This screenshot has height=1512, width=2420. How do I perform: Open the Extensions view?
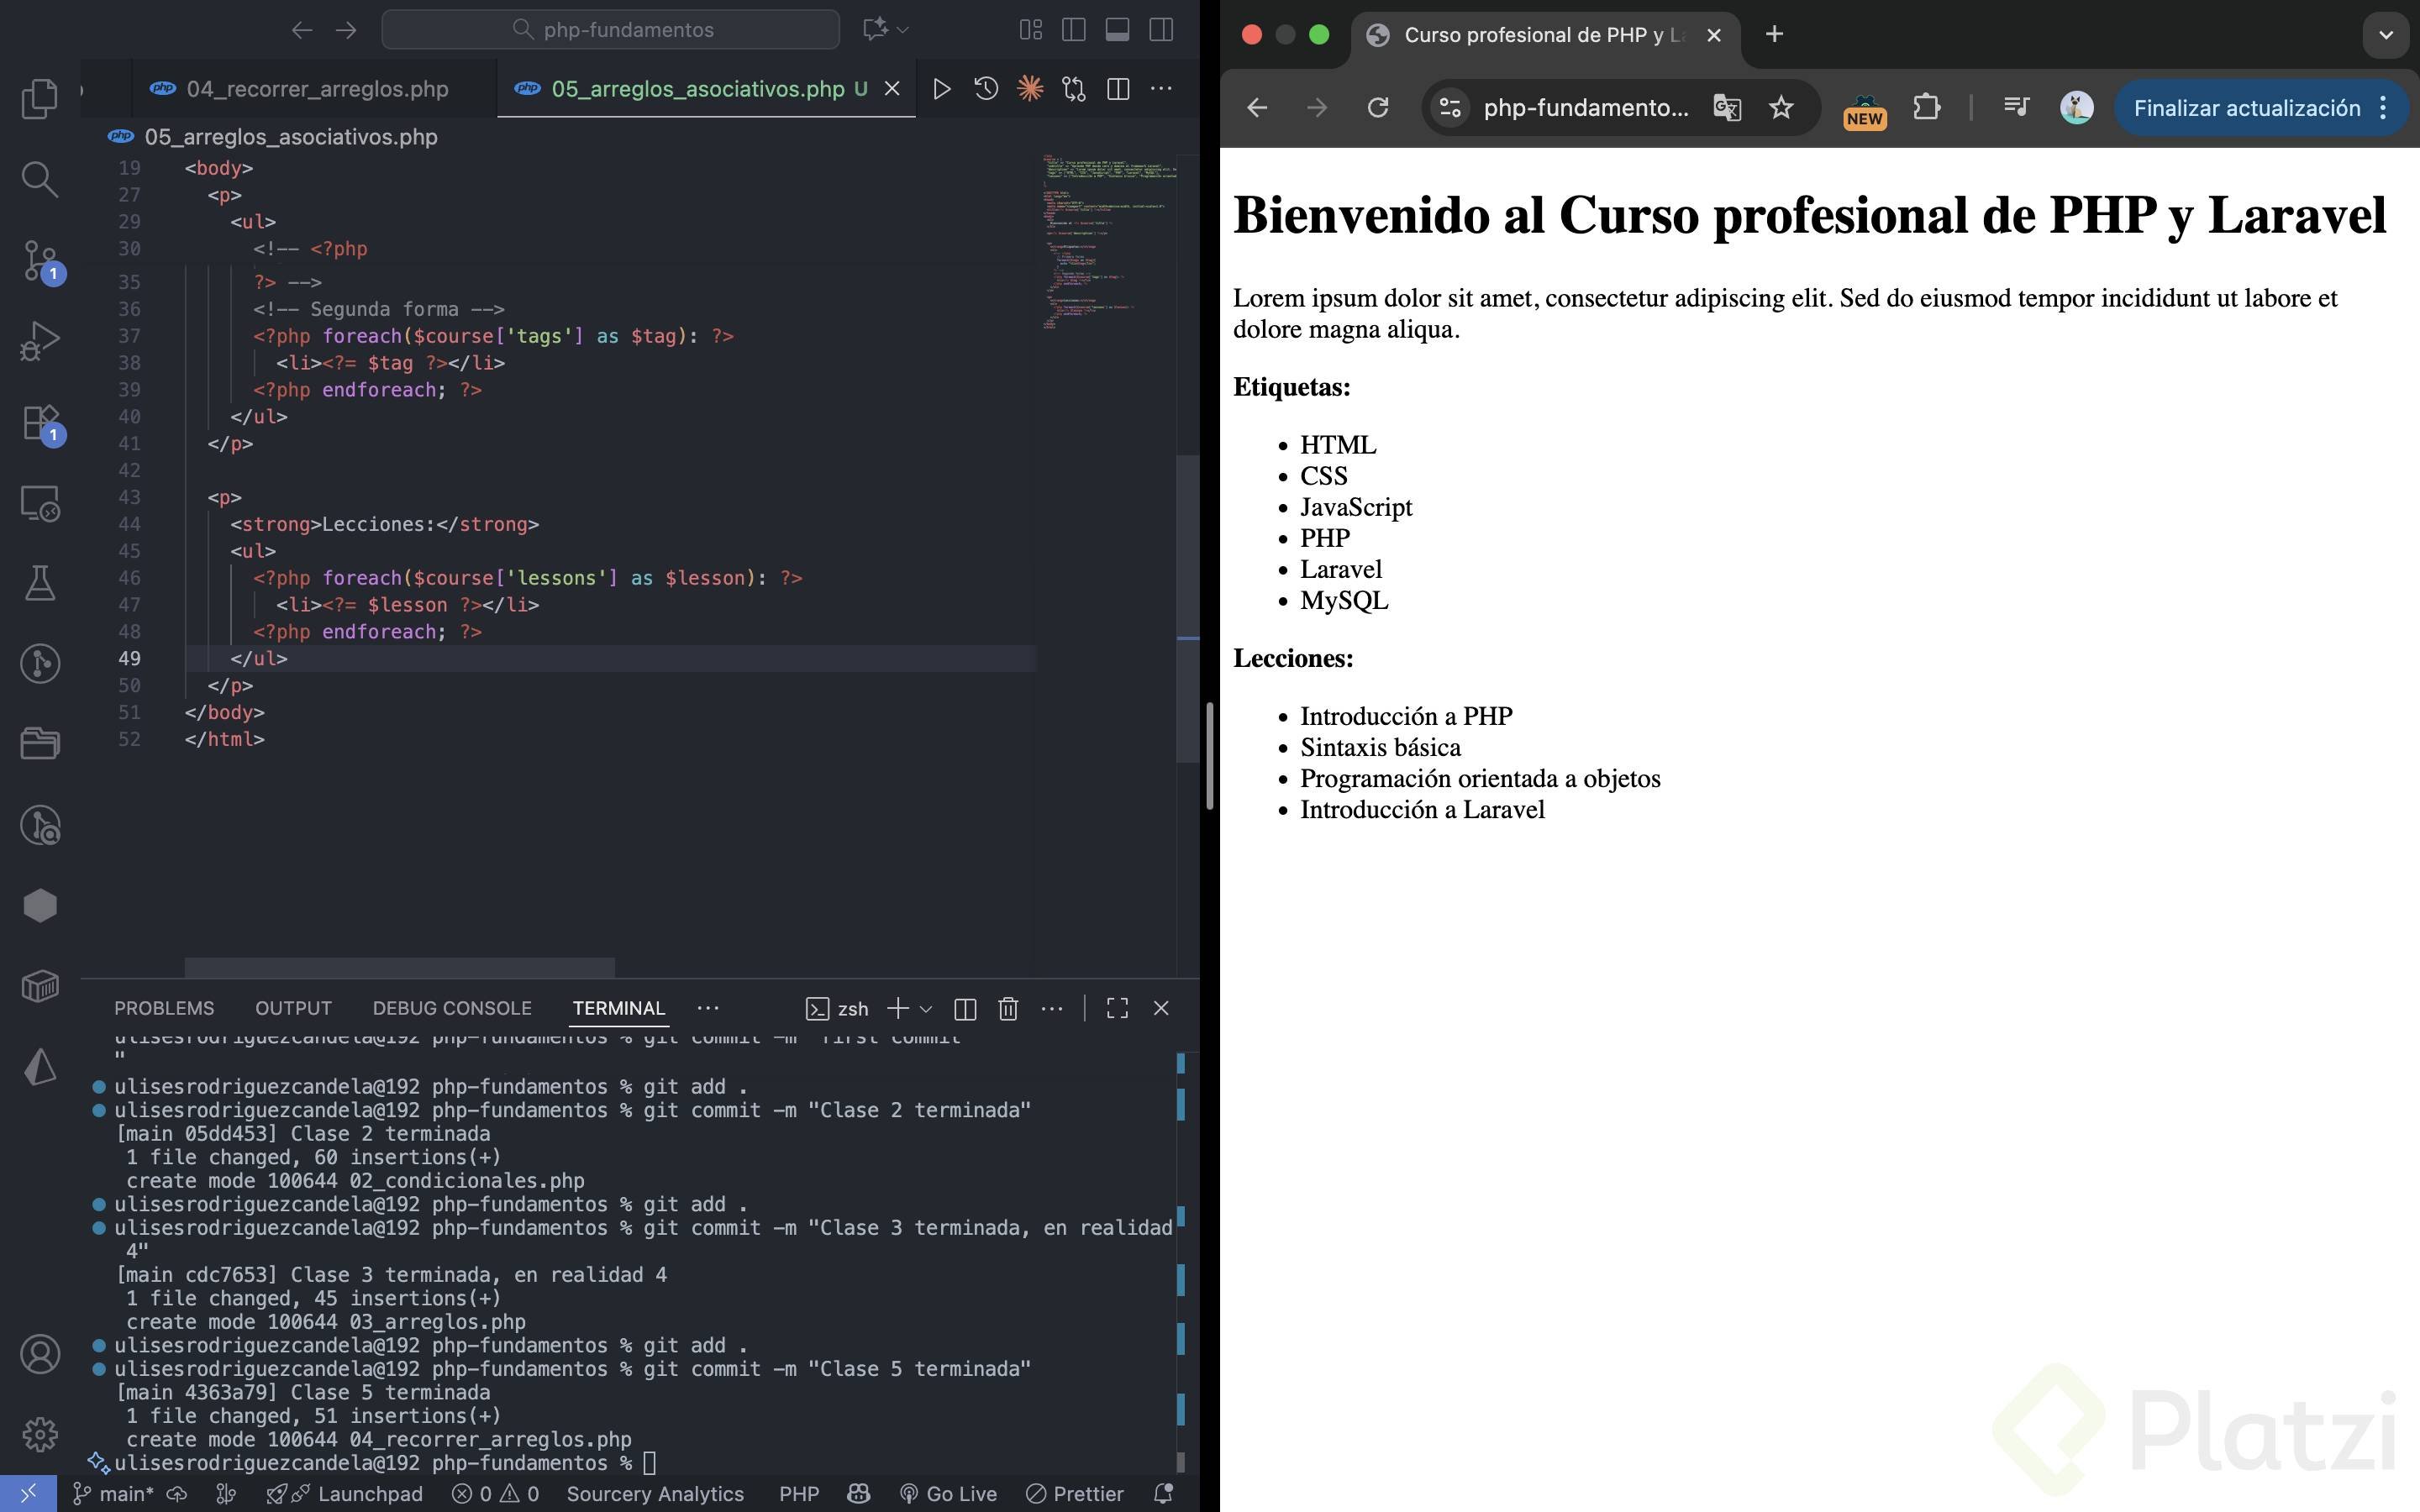coord(39,422)
